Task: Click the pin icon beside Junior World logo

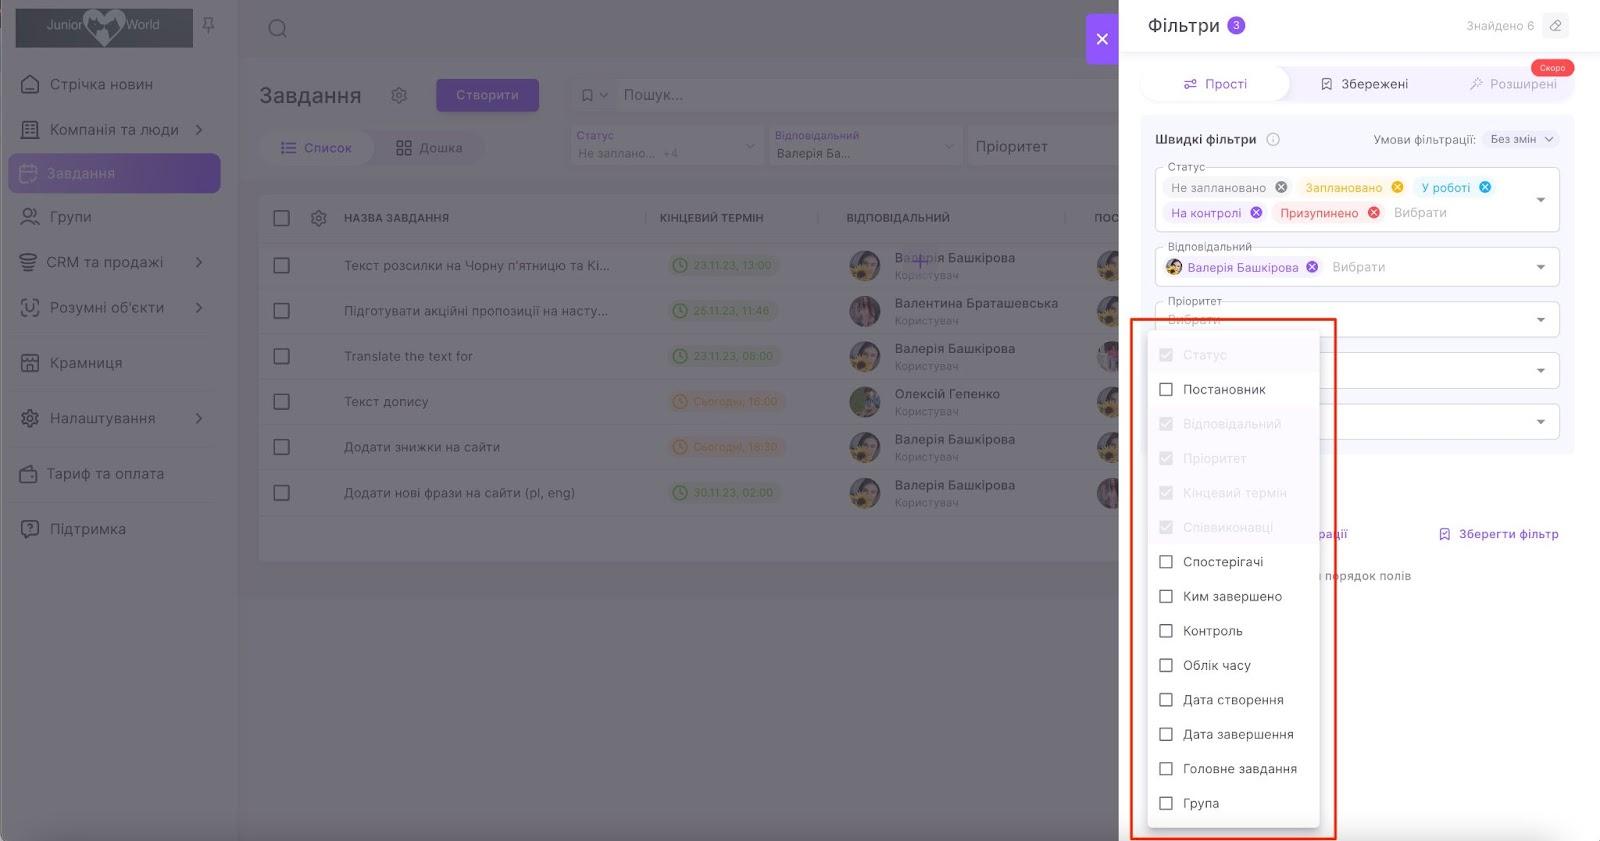Action: pyautogui.click(x=208, y=25)
